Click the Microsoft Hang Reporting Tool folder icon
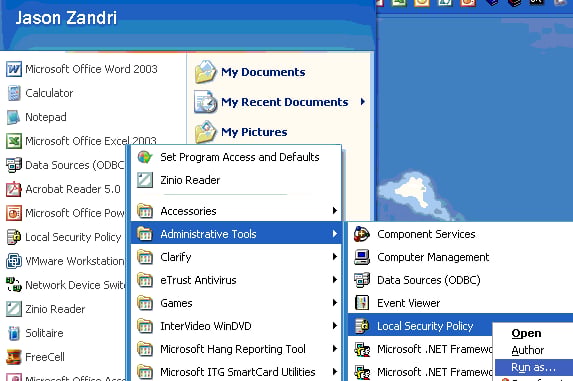Screen dimensions: 573x381 click(x=145, y=349)
